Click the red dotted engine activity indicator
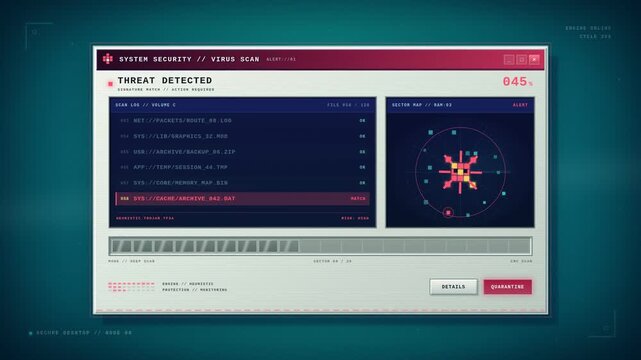Screen dimensions: 641x360 pyautogui.click(x=131, y=287)
